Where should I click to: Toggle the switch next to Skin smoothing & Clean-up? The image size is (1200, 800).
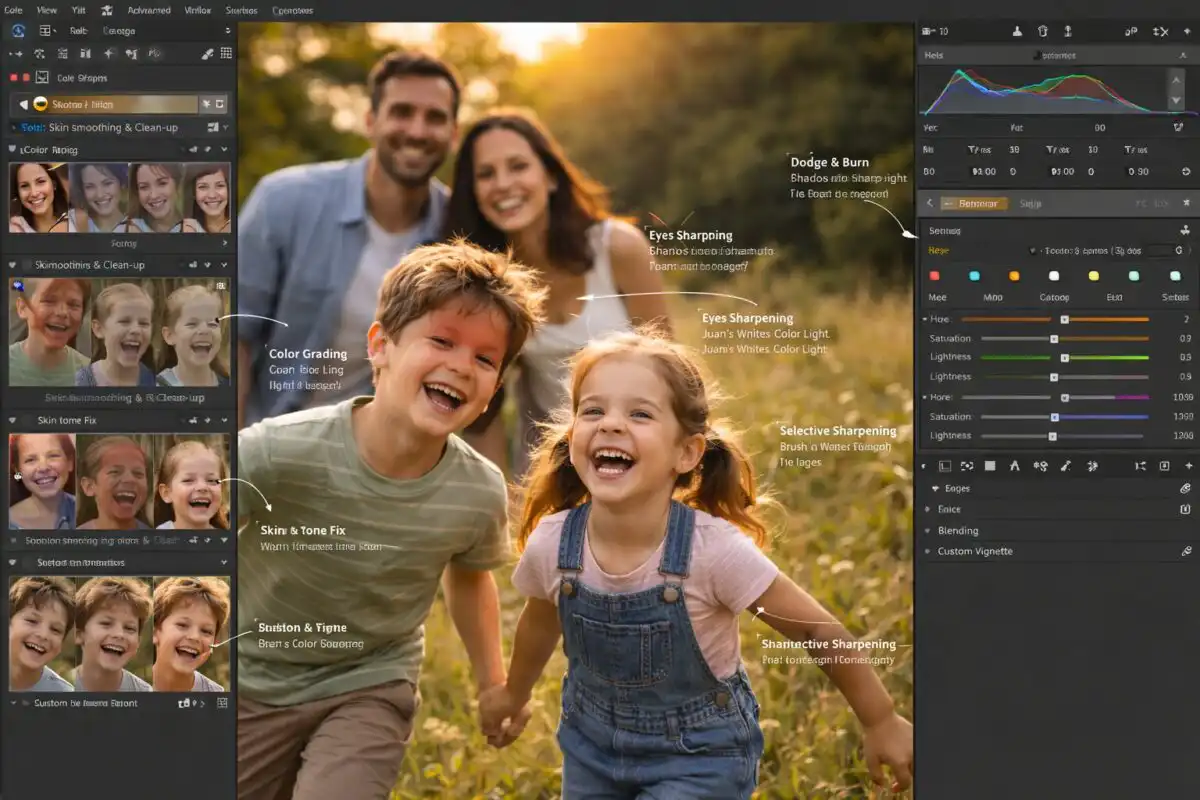click(x=212, y=128)
